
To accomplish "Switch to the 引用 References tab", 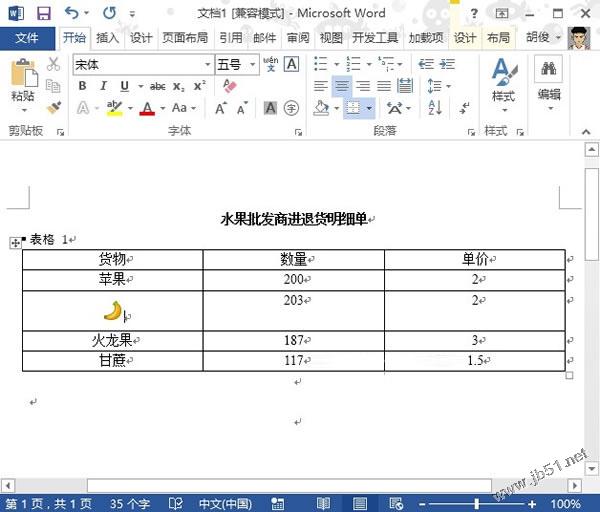I will pyautogui.click(x=231, y=38).
